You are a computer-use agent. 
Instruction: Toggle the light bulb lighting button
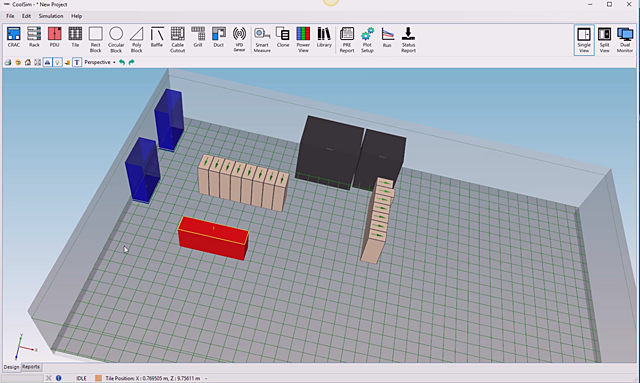57,62
